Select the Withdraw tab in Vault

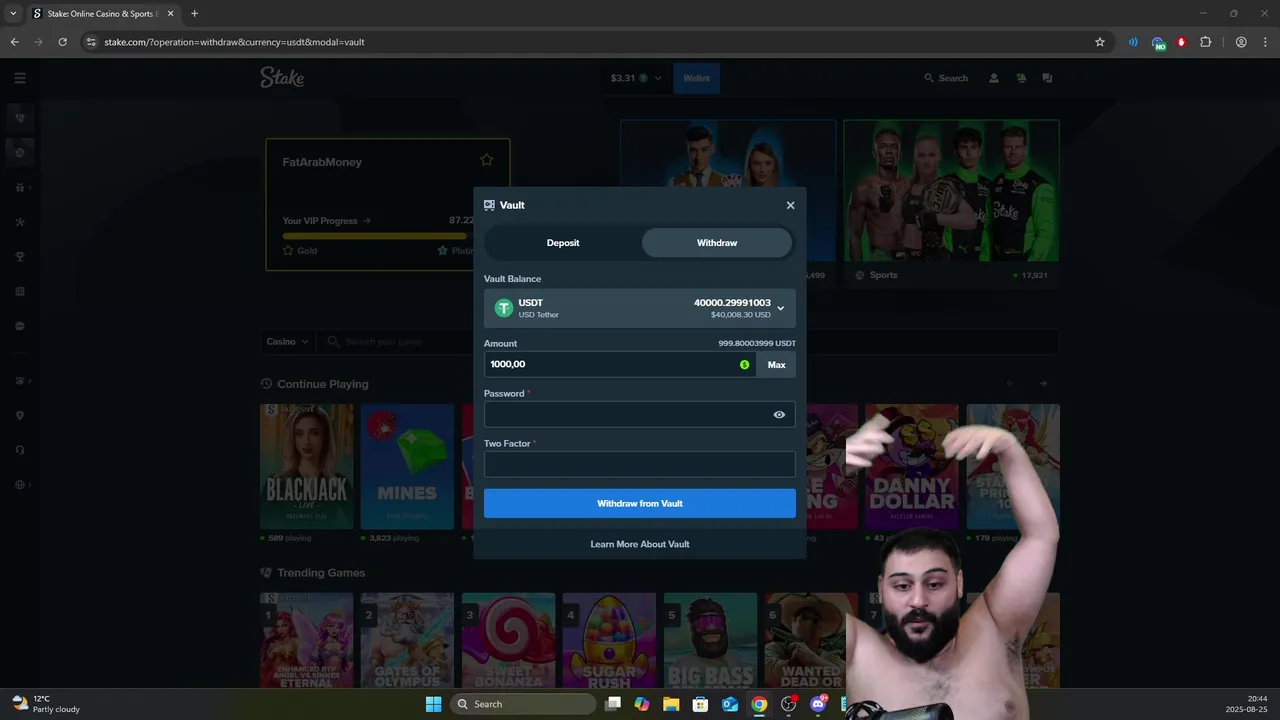pyautogui.click(x=717, y=243)
